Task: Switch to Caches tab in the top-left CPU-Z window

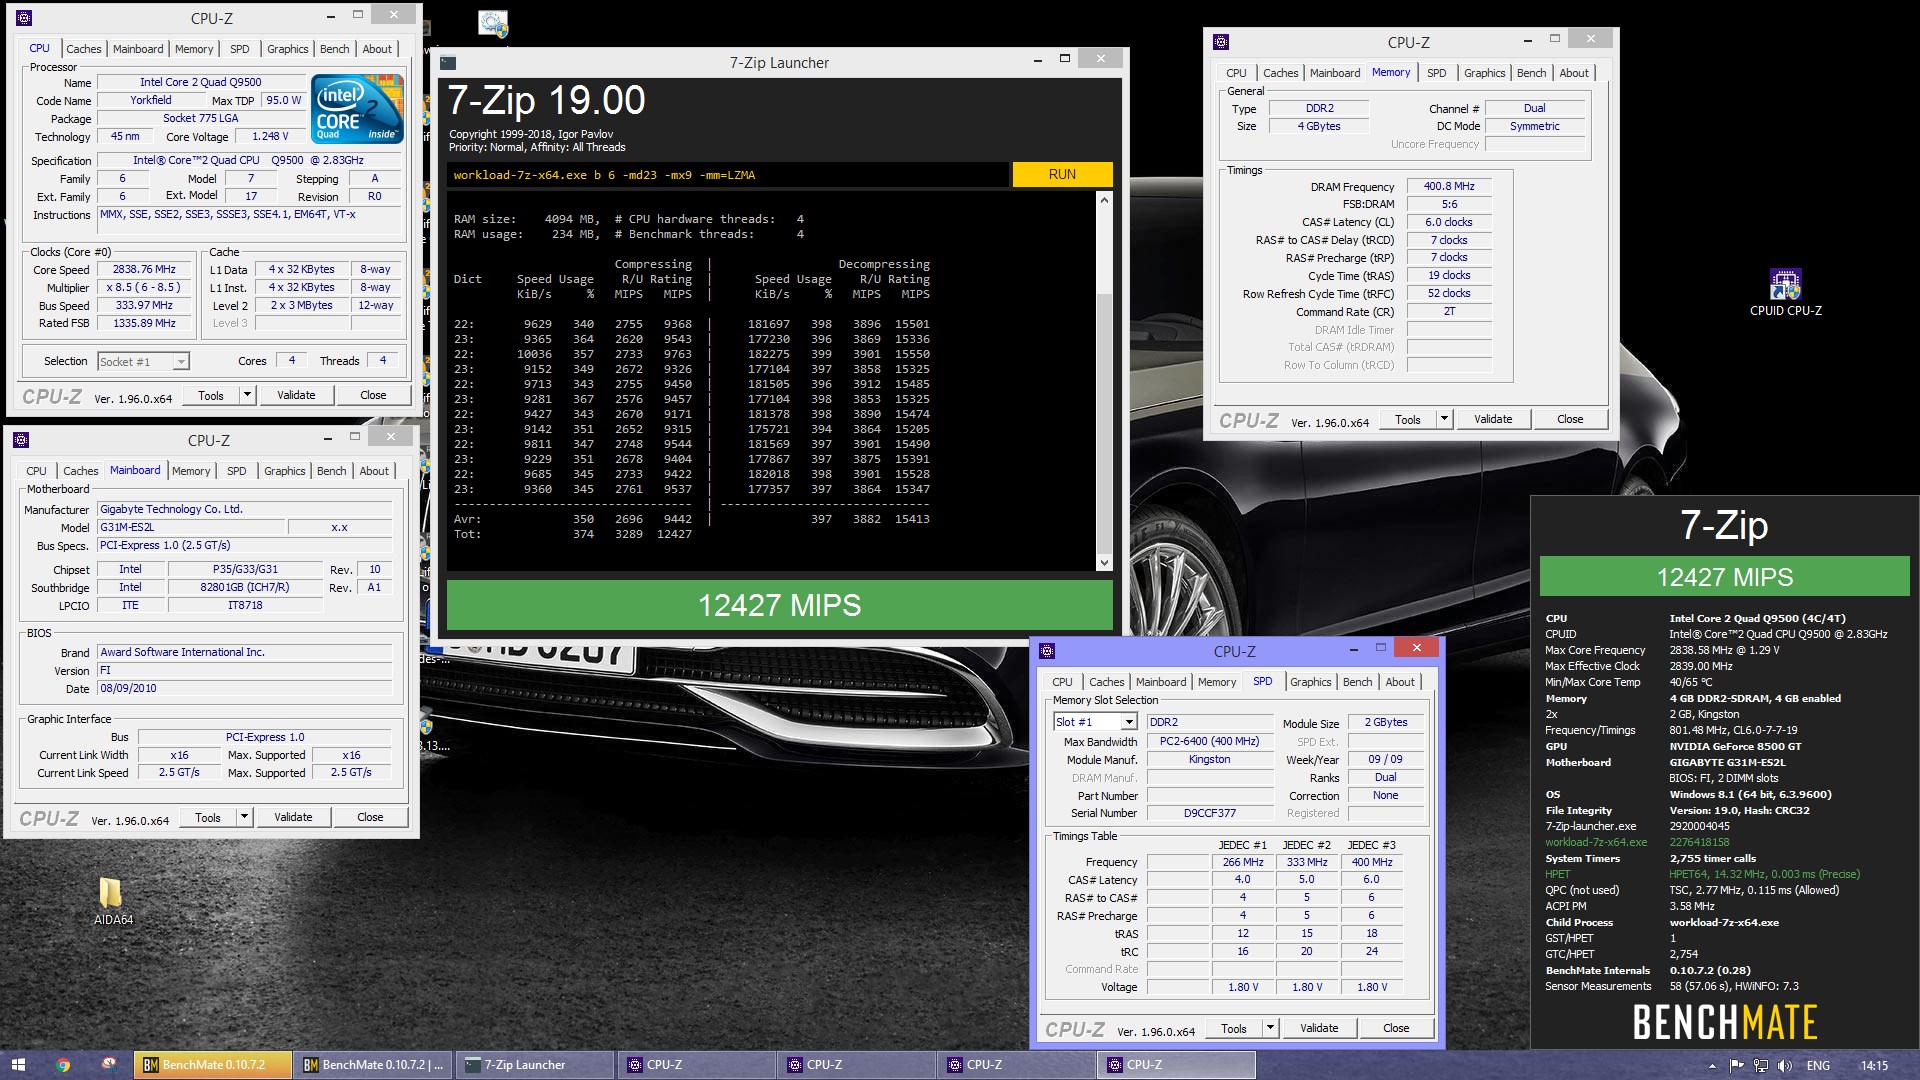Action: 84,49
